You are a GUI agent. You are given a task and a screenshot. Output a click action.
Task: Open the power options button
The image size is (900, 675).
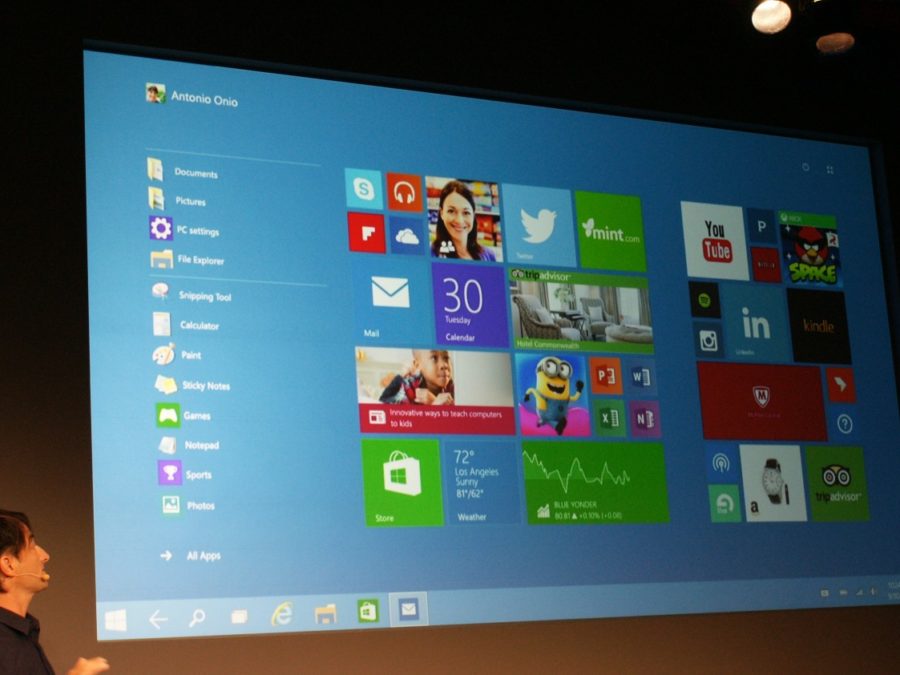coord(806,168)
